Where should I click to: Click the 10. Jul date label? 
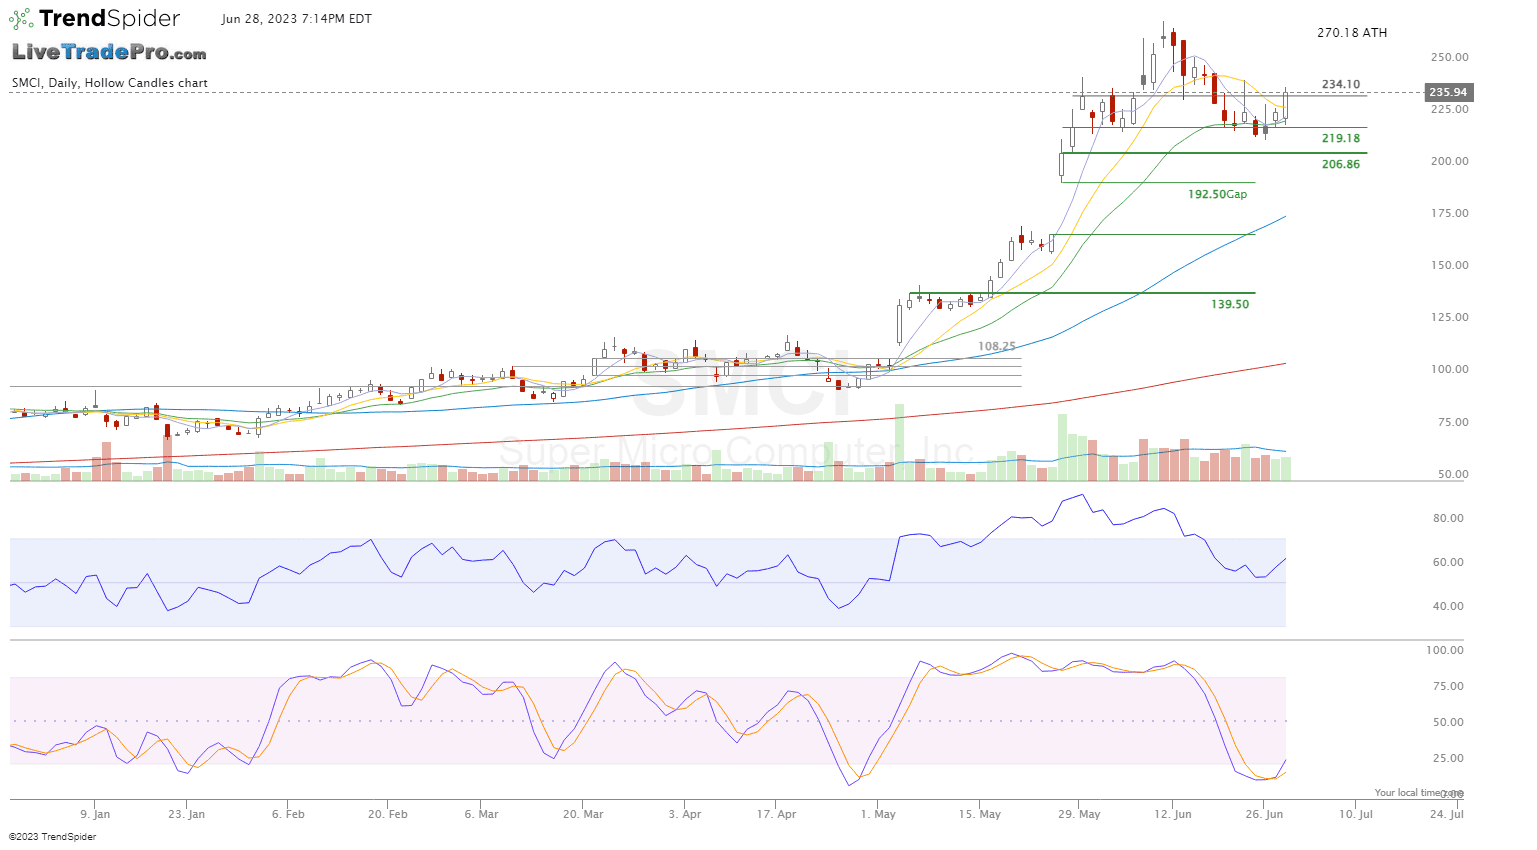coord(1355,814)
